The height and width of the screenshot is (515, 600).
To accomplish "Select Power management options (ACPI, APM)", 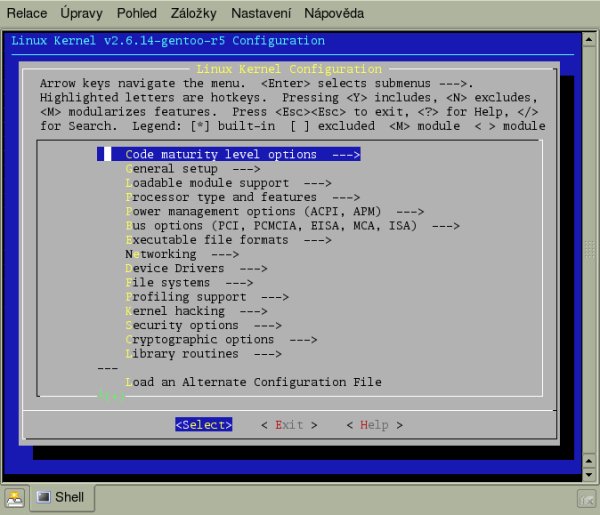I will pos(274,211).
